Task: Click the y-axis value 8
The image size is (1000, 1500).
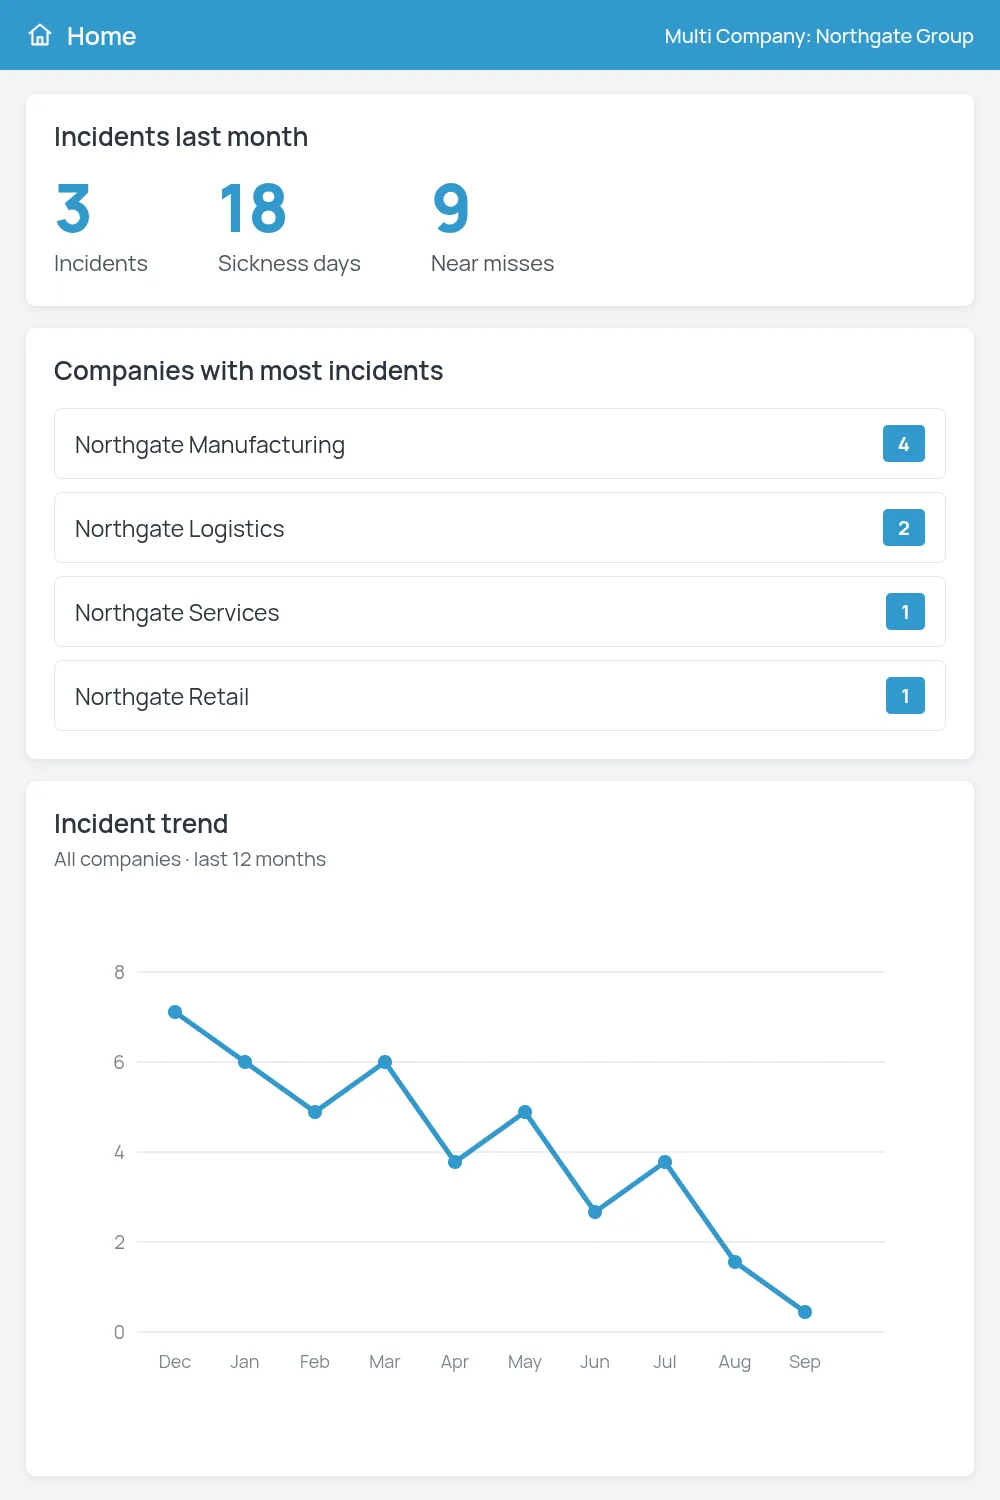Action: pyautogui.click(x=119, y=972)
